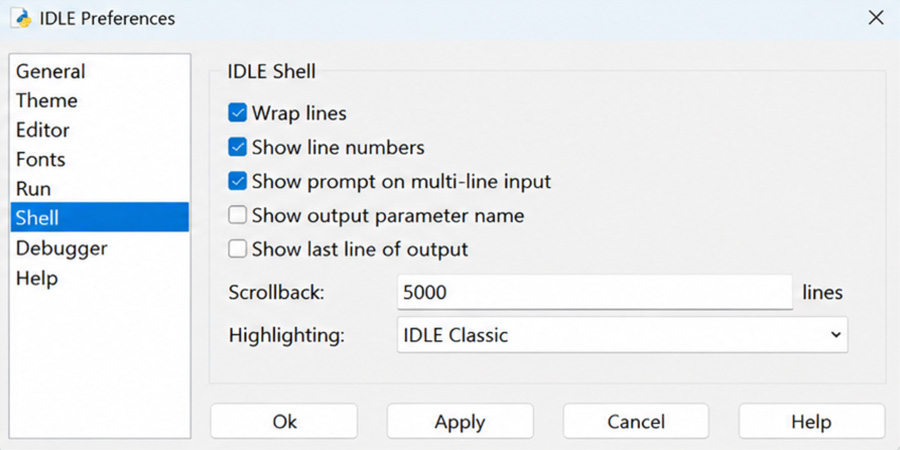
Task: Uncheck the Wrap lines checkbox
Action: (237, 113)
